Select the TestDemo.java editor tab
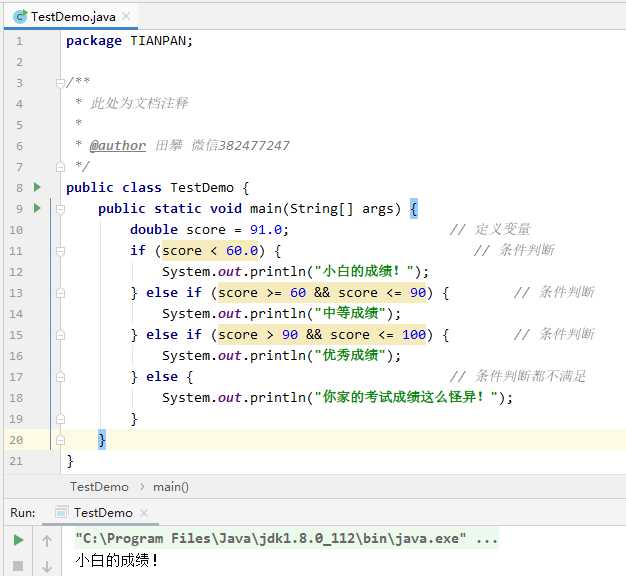The image size is (626, 576). 71,17
